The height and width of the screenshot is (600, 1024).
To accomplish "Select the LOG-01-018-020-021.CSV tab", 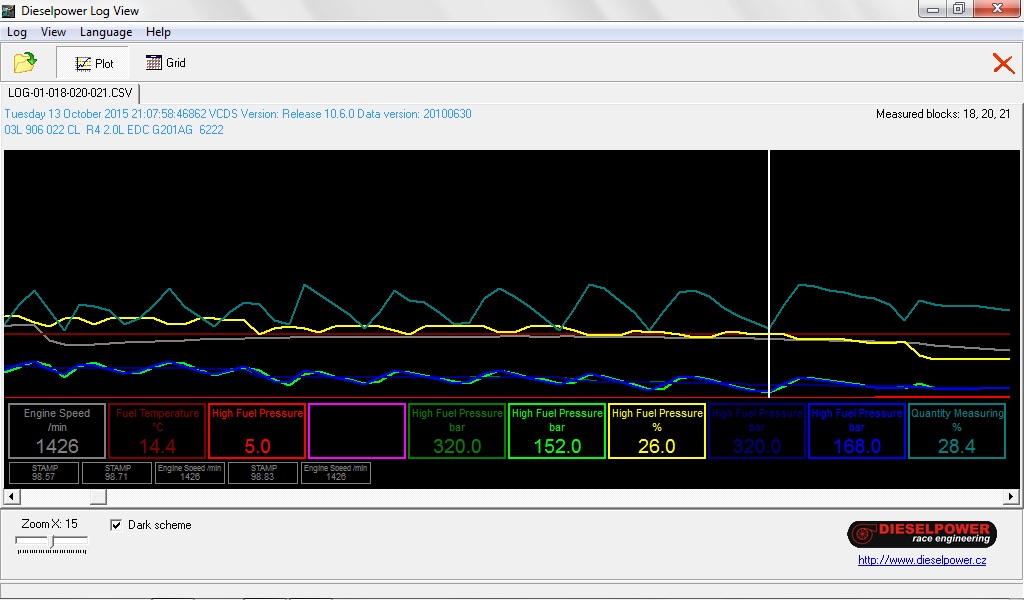I will click(x=70, y=93).
